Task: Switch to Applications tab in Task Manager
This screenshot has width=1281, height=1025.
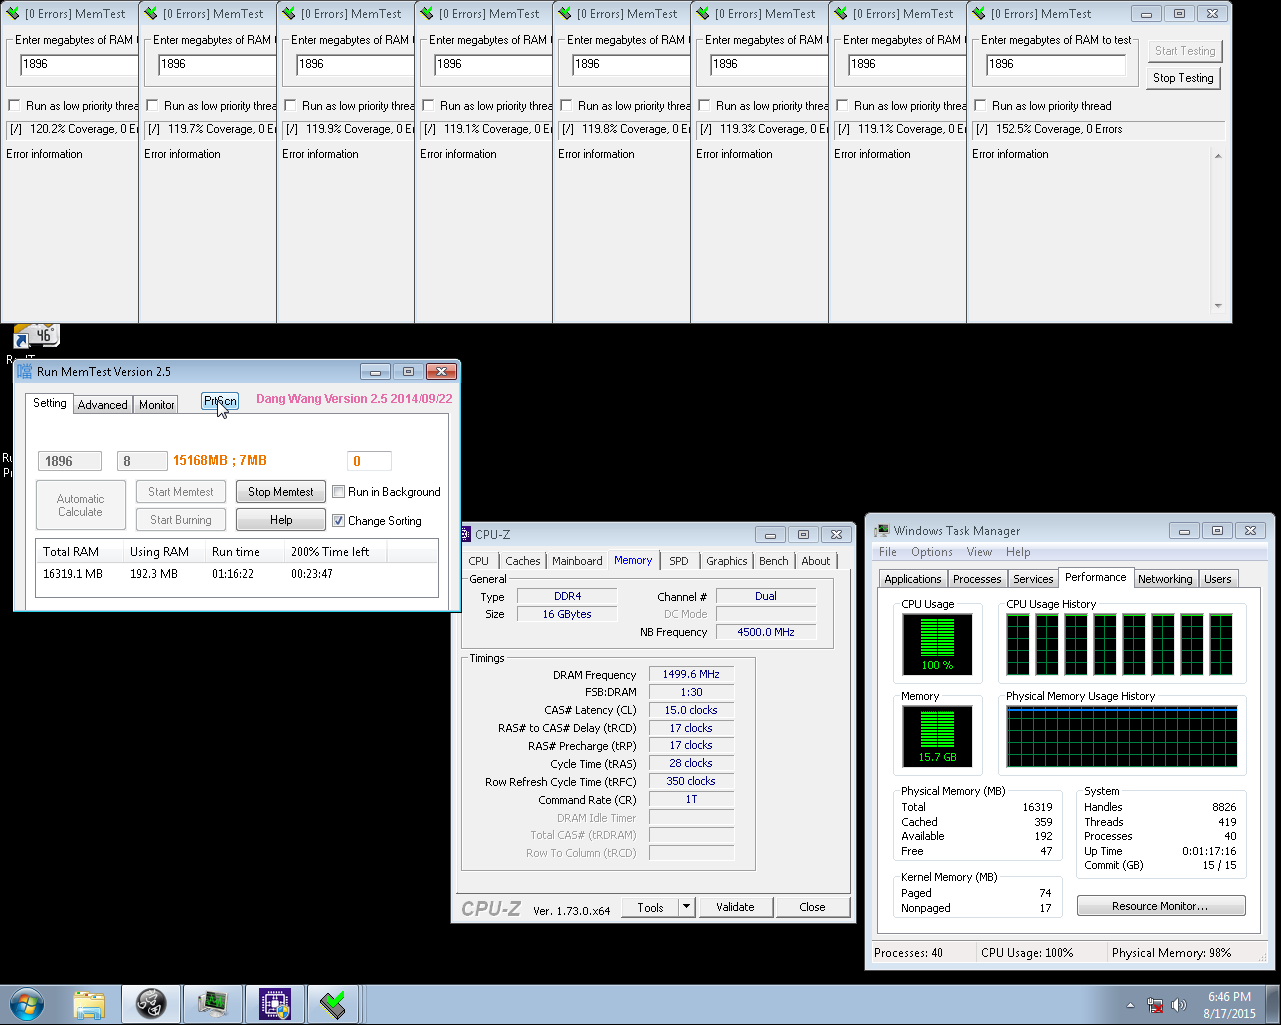Action: coord(913,579)
